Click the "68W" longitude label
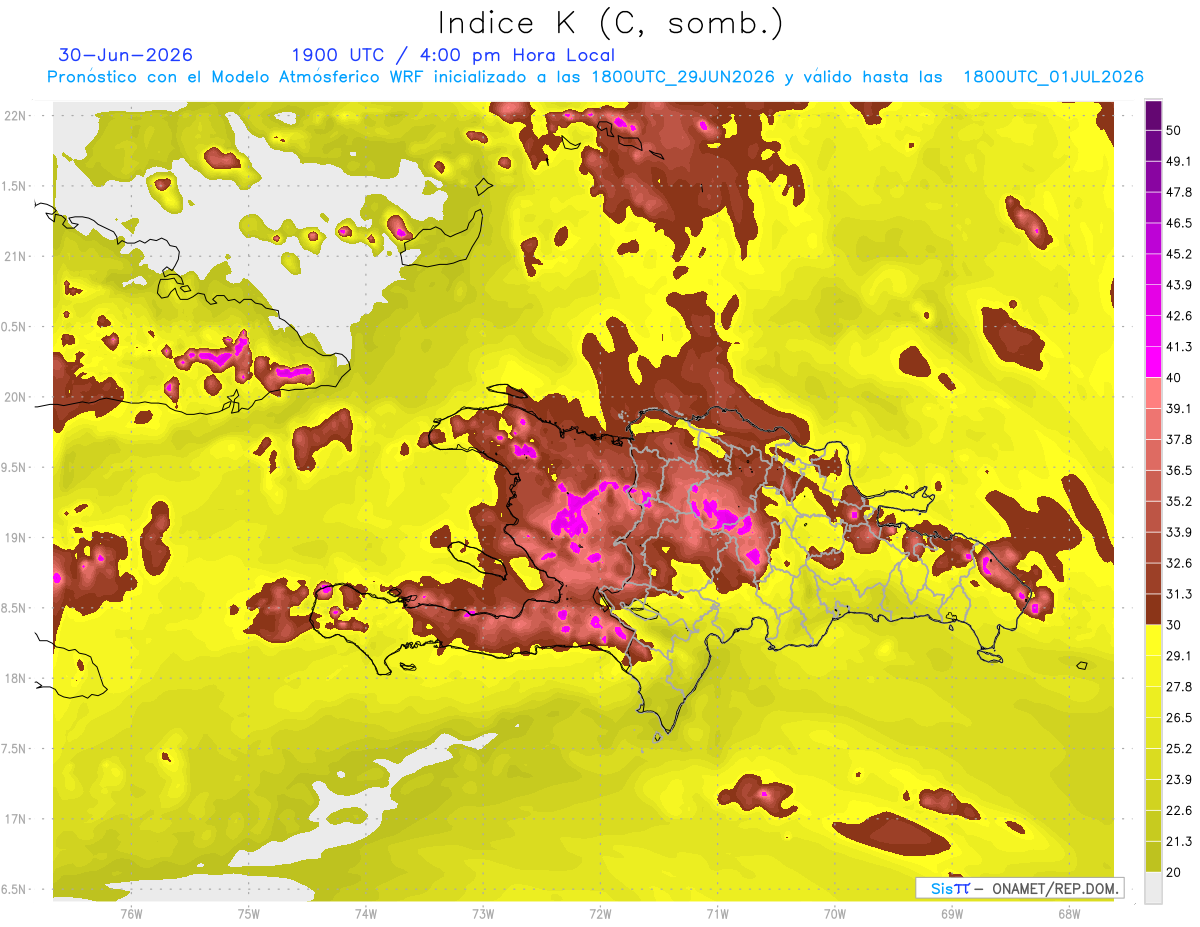The image size is (1200, 927). 1069,913
